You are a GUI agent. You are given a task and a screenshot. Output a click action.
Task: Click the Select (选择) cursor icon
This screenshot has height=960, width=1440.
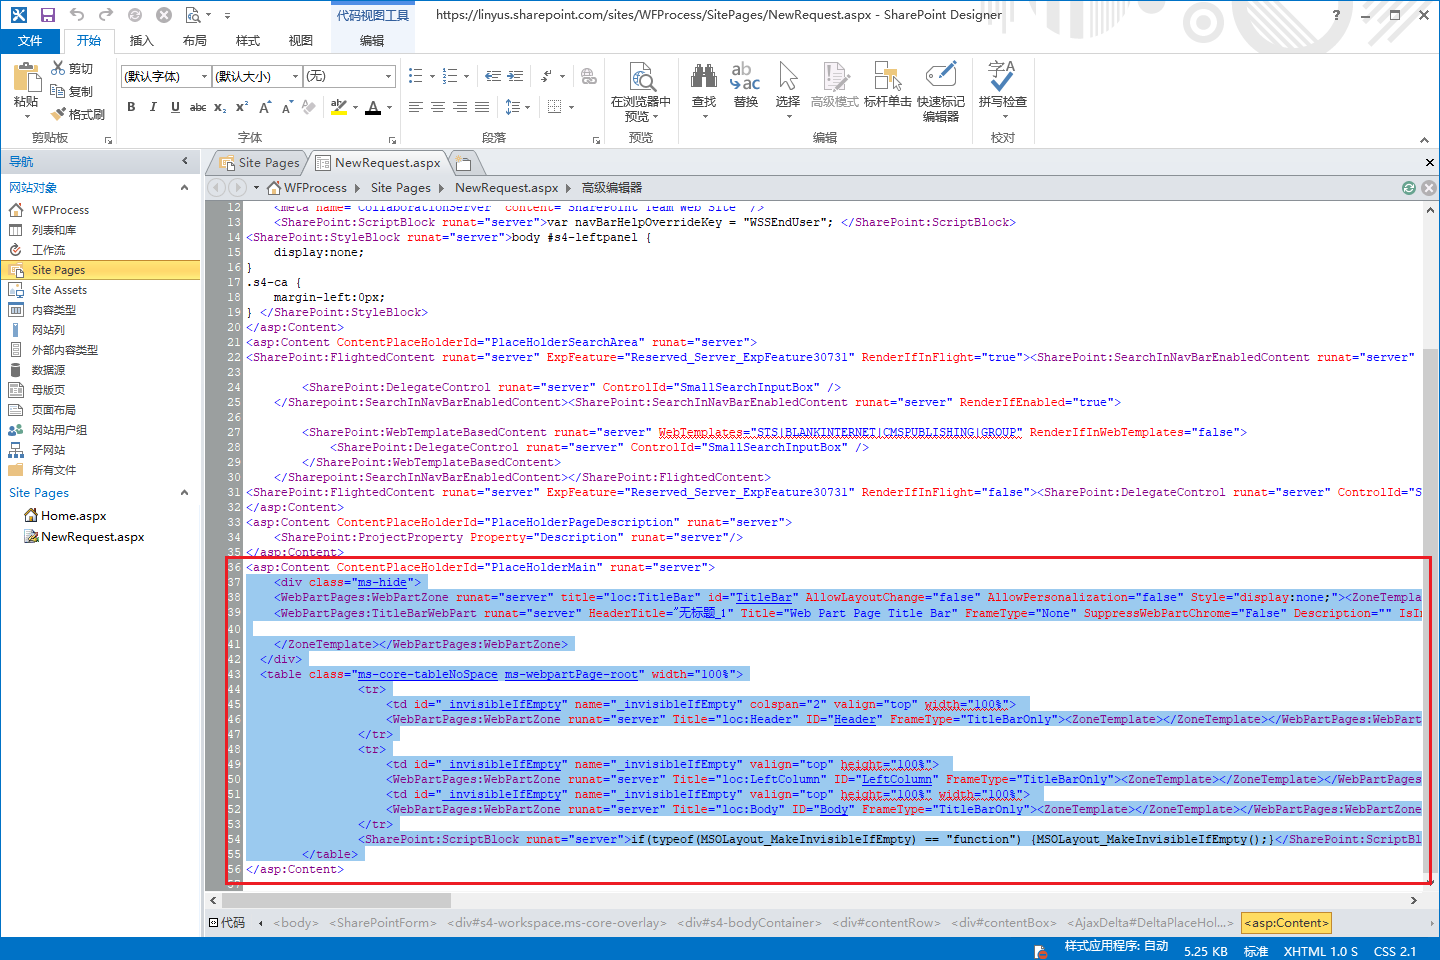coord(788,76)
